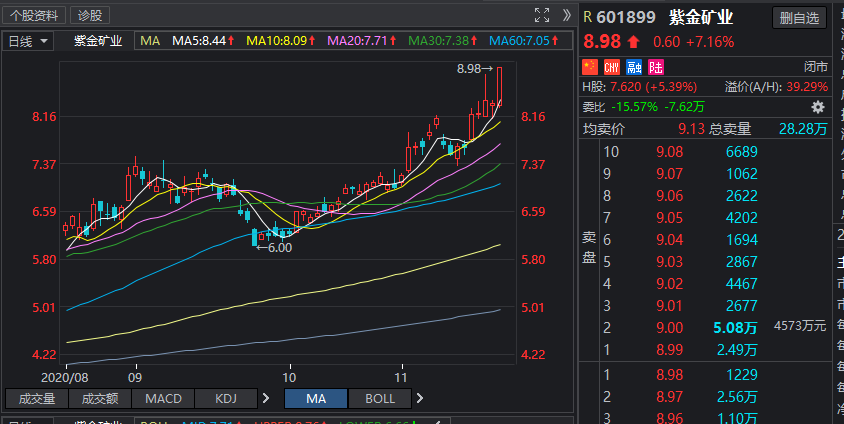This screenshot has width=844, height=424.
Task: Click the +7.16% change value
Action: pos(712,42)
